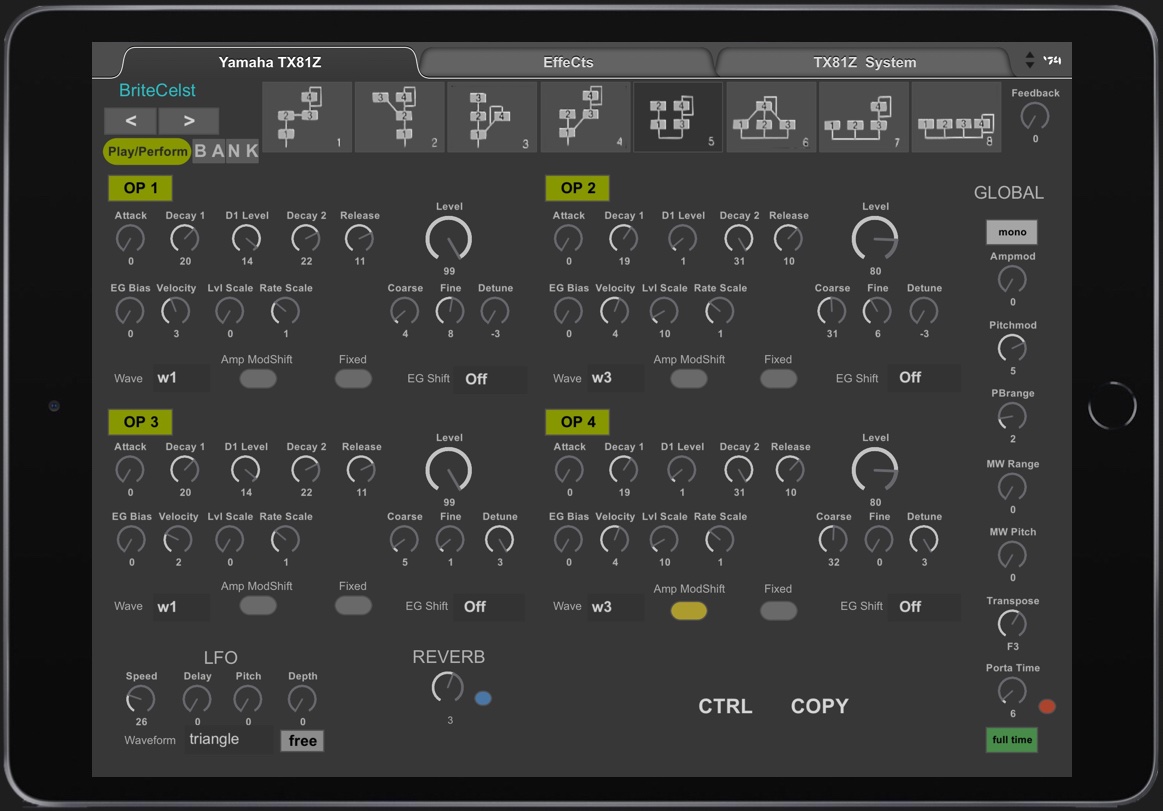Select FM algorithm 1 diagram

(x=306, y=117)
